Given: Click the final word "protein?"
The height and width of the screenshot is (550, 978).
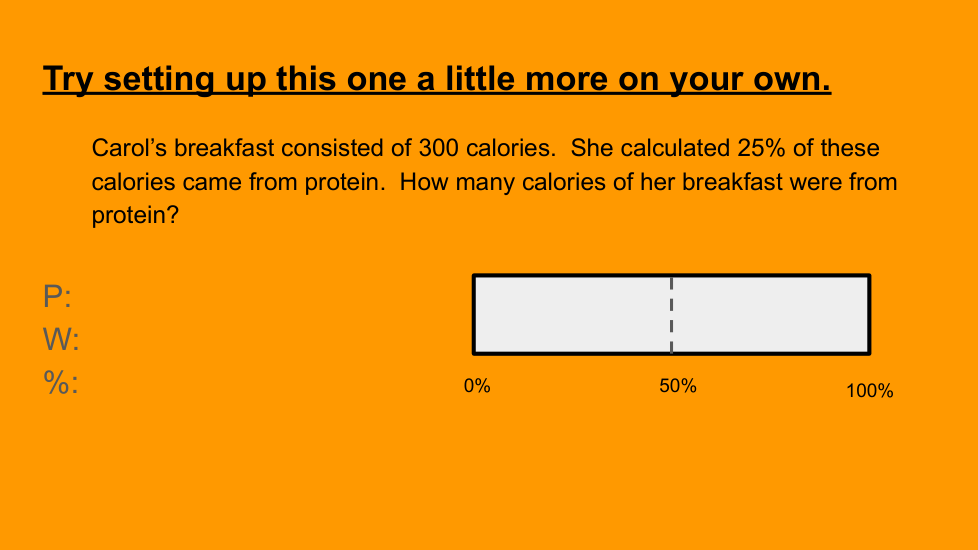Looking at the screenshot, I should coord(135,215).
